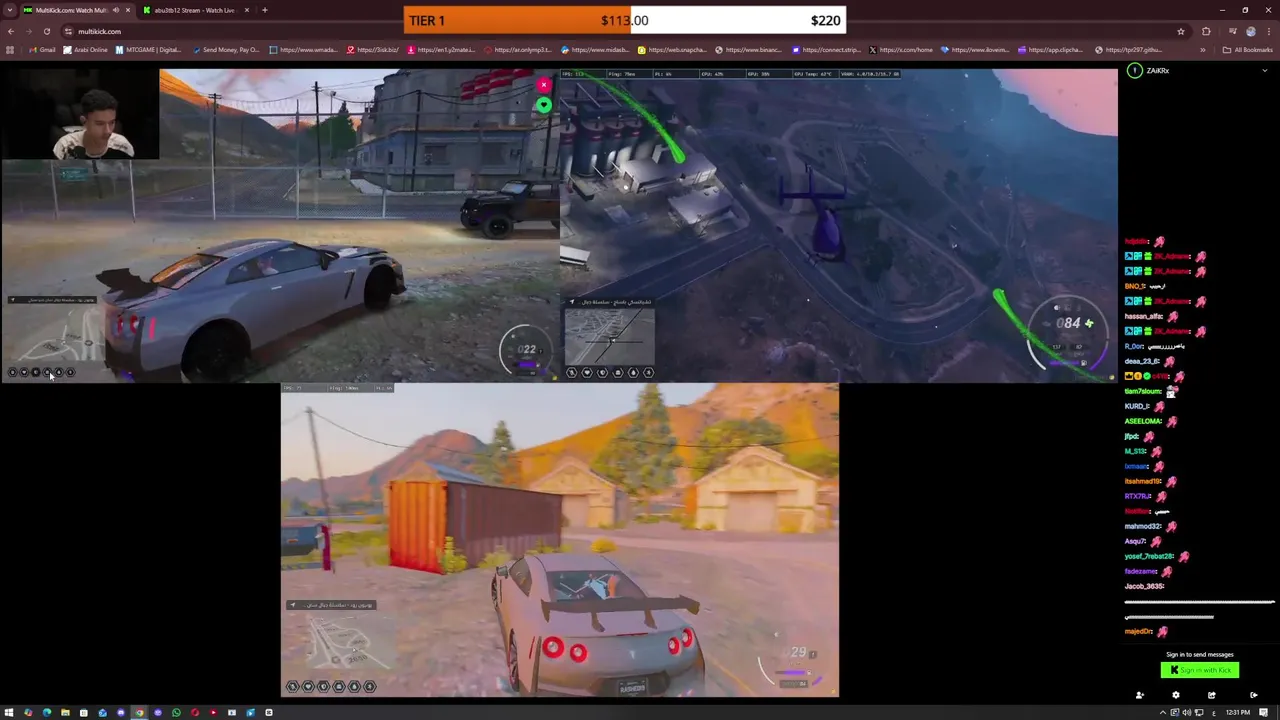The image size is (1280, 720).
Task: Click the top-left stream video with silver car
Action: pos(280,225)
